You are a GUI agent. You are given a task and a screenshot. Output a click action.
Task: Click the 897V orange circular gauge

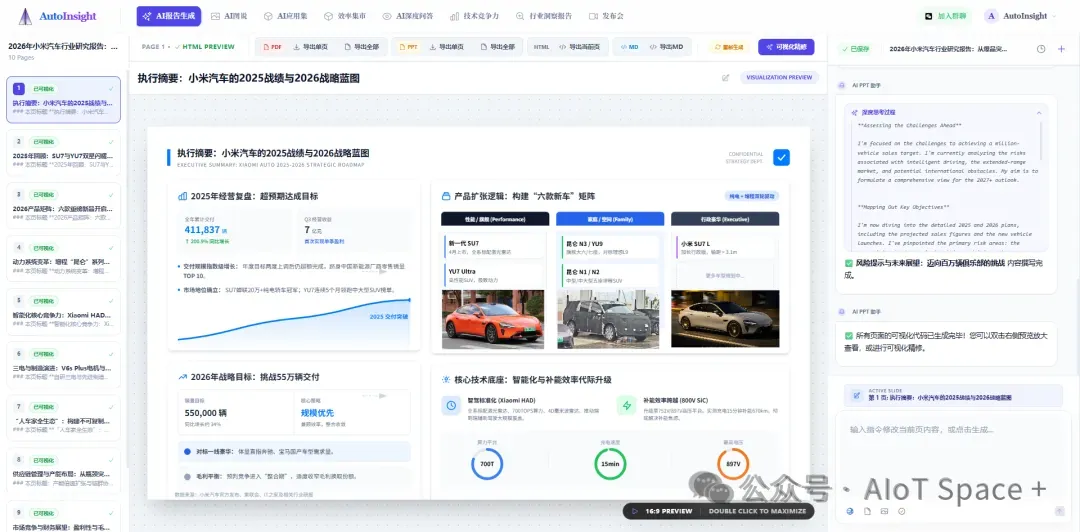[x=733, y=464]
